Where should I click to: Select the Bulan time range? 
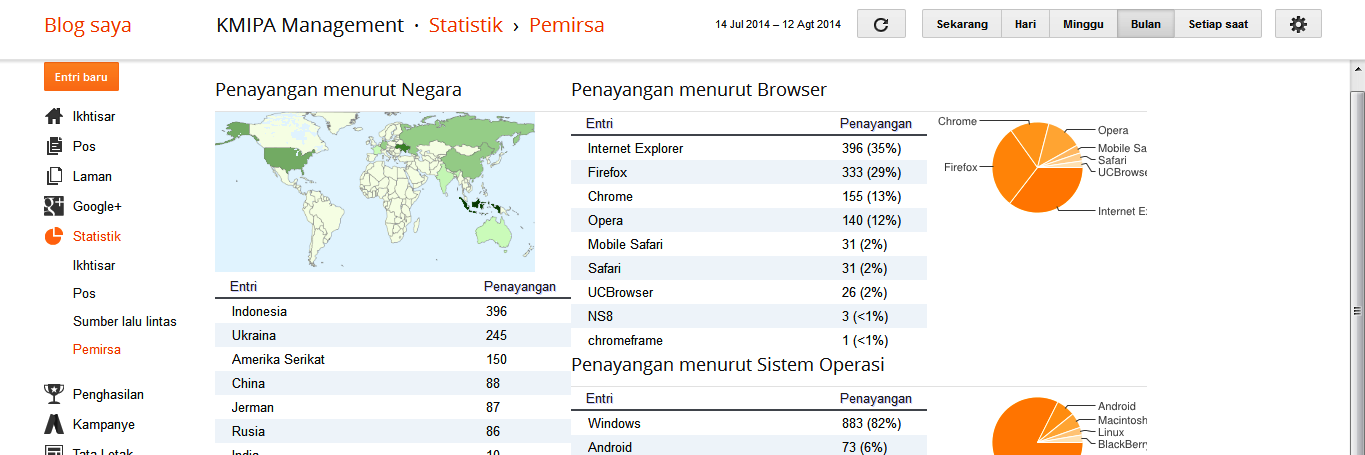point(1146,24)
